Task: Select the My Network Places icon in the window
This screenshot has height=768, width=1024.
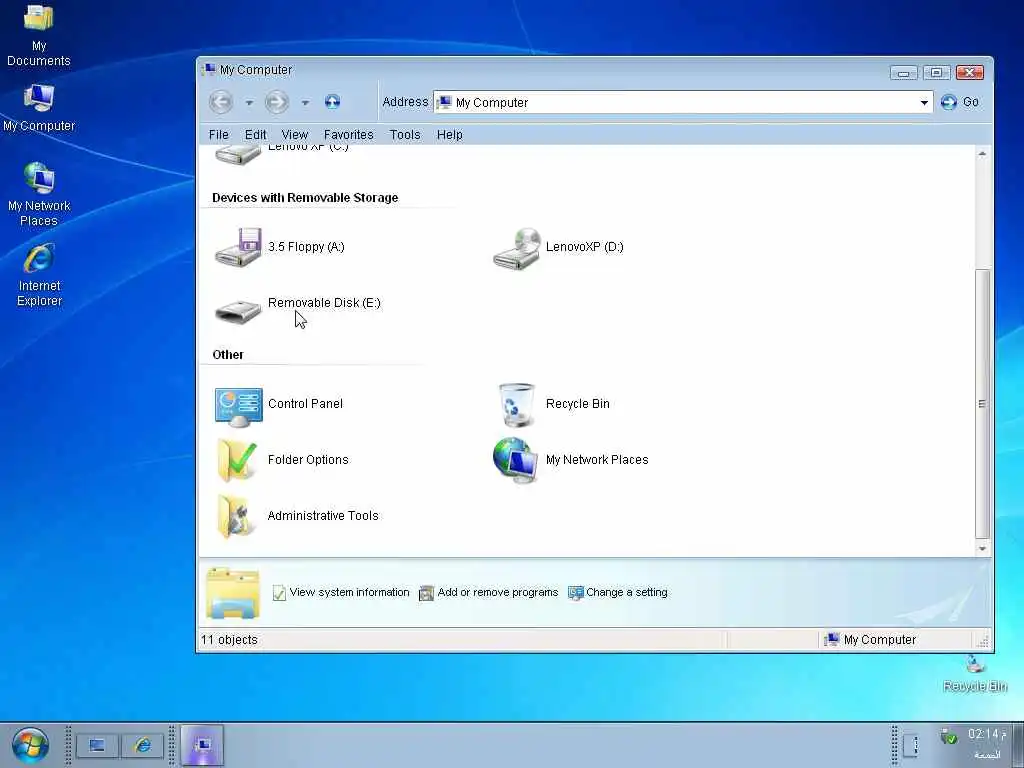Action: [x=515, y=460]
